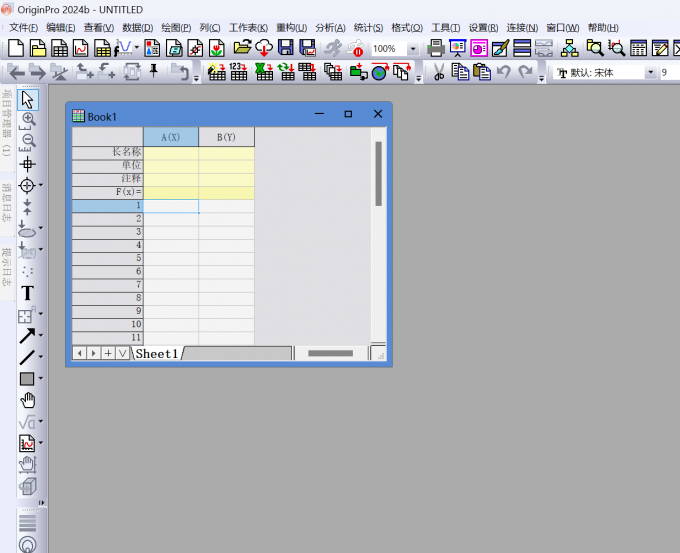Click the green arrows re-import icon
This screenshot has width=680, height=553.
coord(286,72)
